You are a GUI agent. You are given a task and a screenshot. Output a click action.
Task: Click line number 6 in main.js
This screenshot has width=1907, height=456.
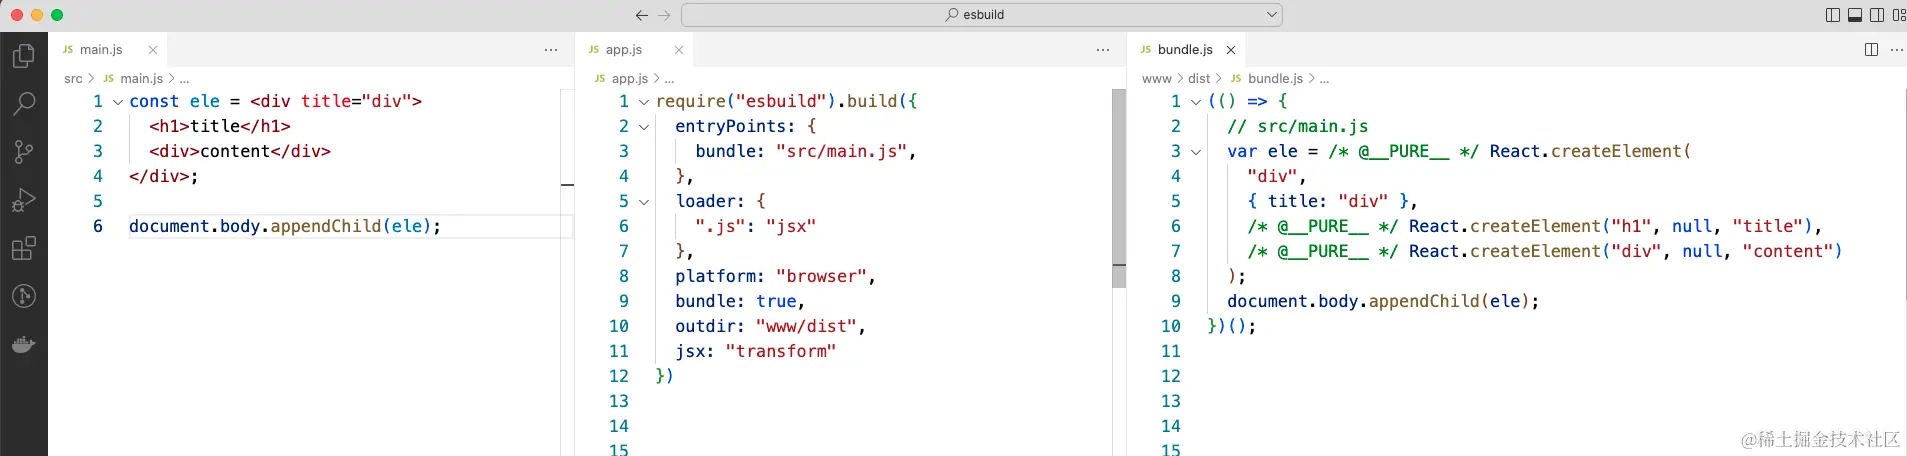point(98,226)
